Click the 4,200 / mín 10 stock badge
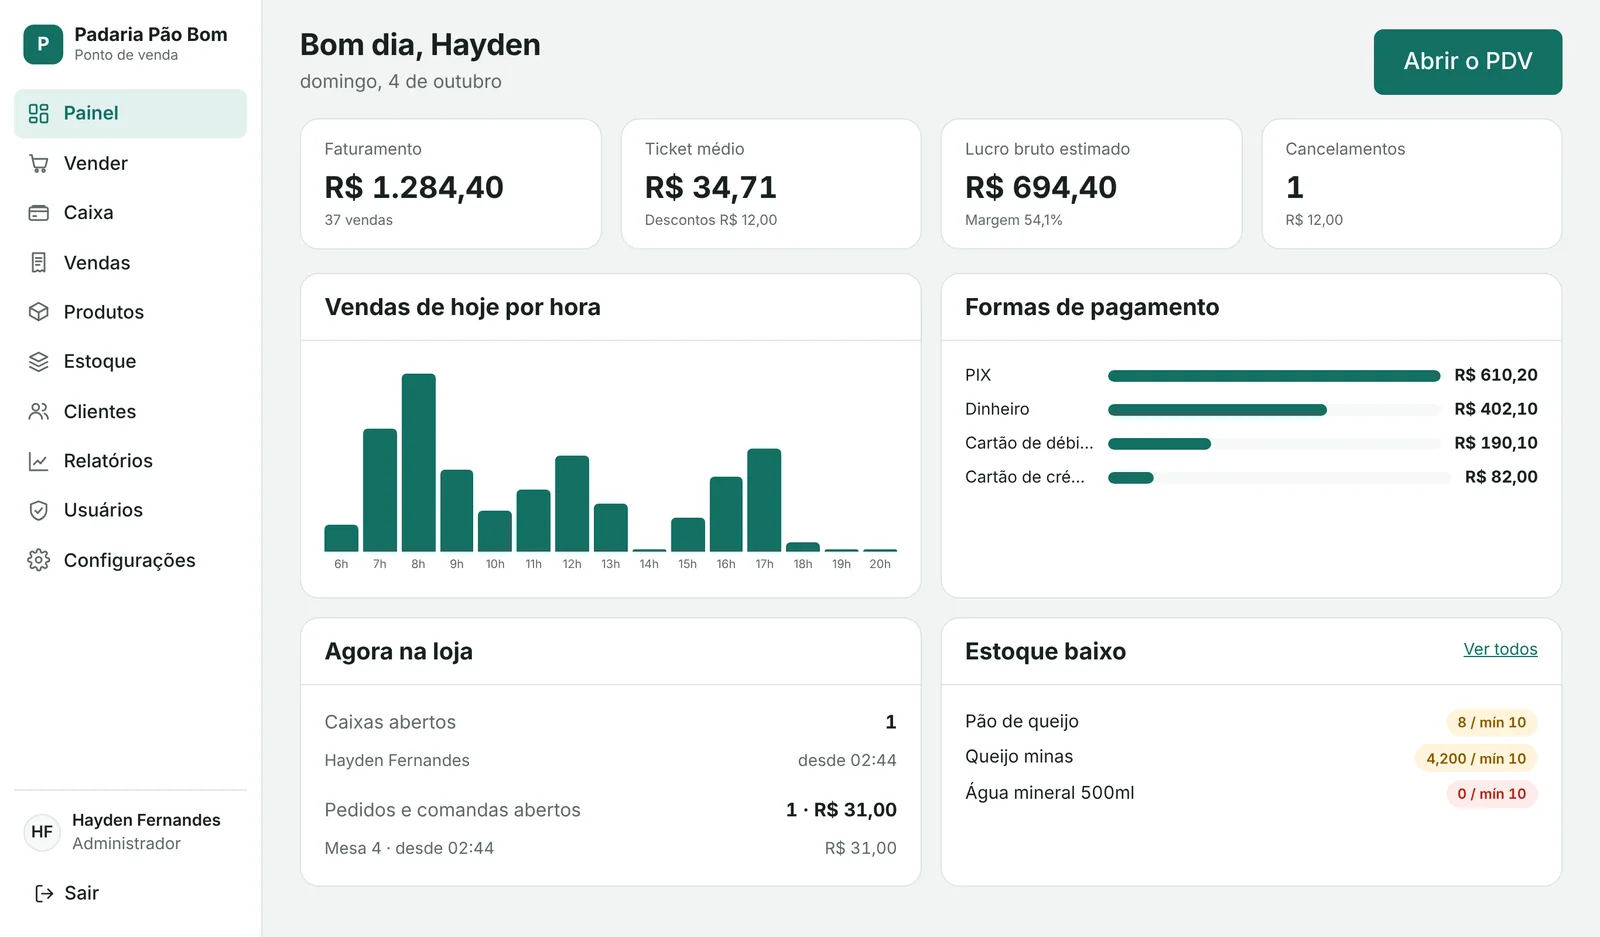Viewport: 1600px width, 937px height. 1476,758
